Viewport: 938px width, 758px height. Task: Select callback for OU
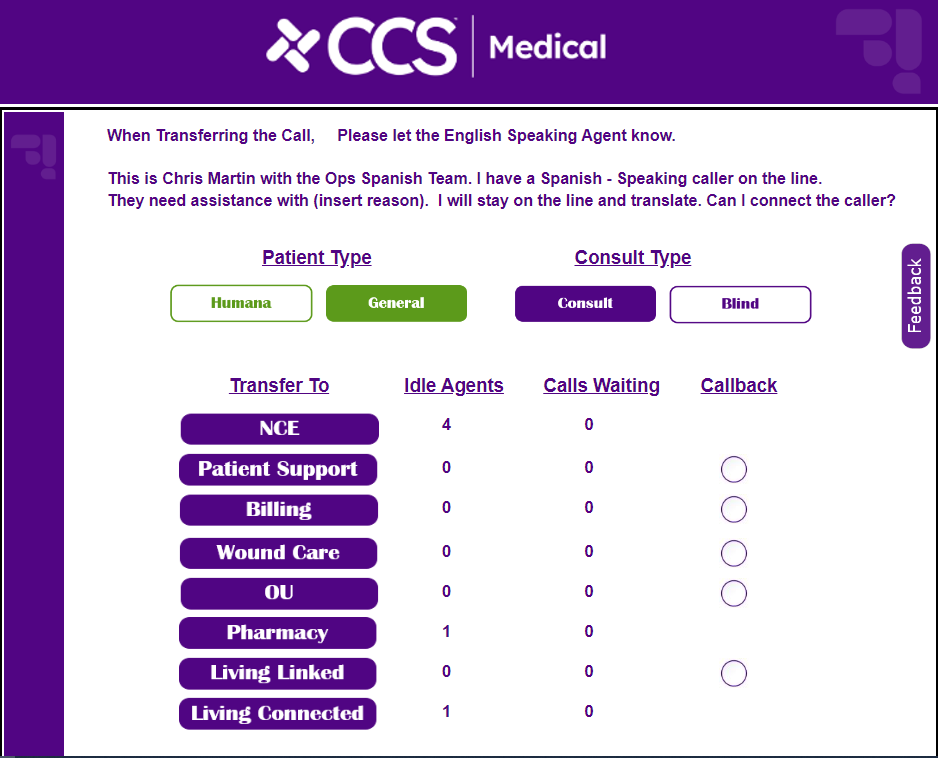734,593
